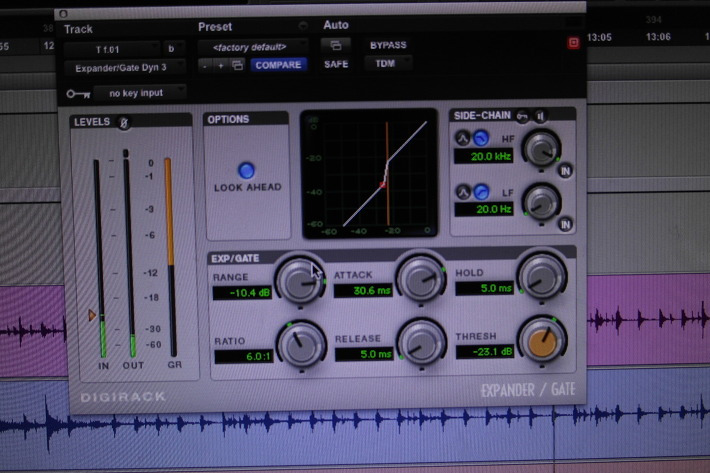Click the red threshold point on the graph

[383, 184]
